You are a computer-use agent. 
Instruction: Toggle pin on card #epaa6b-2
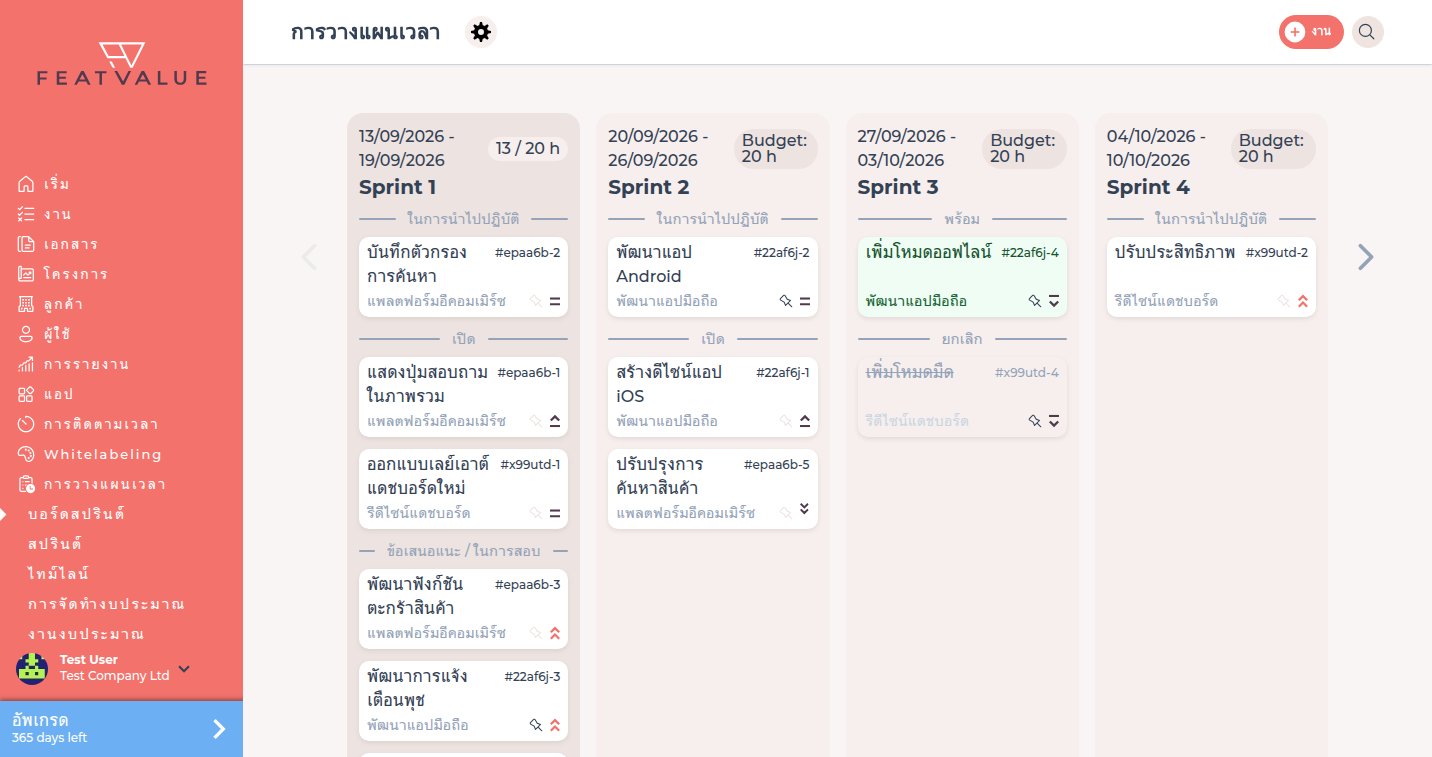(x=535, y=301)
